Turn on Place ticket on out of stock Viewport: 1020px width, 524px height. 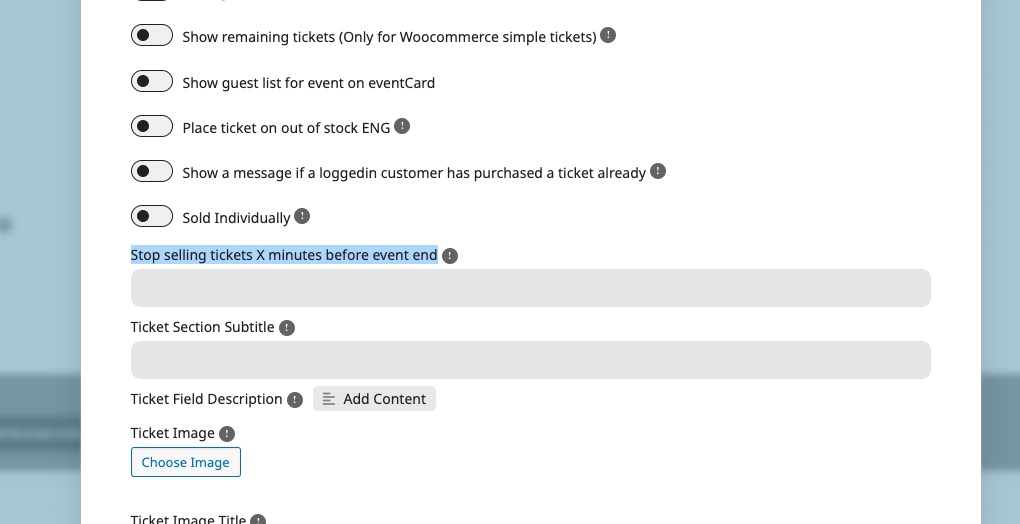(x=152, y=126)
